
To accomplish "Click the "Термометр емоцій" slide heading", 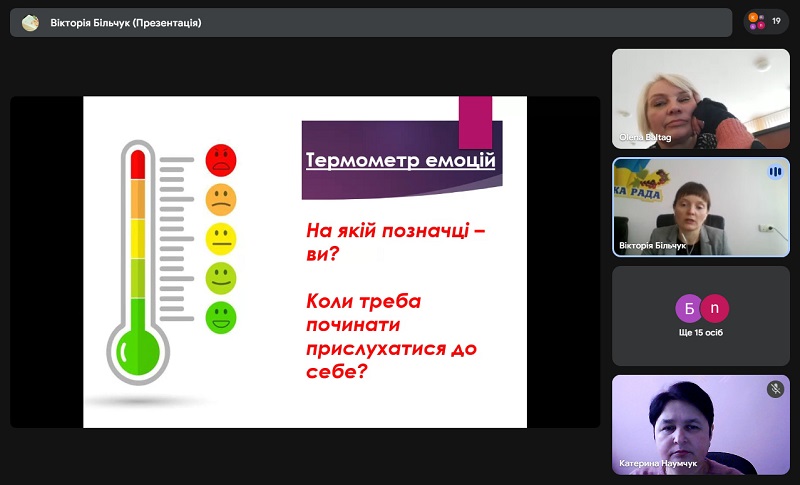I will [400, 160].
